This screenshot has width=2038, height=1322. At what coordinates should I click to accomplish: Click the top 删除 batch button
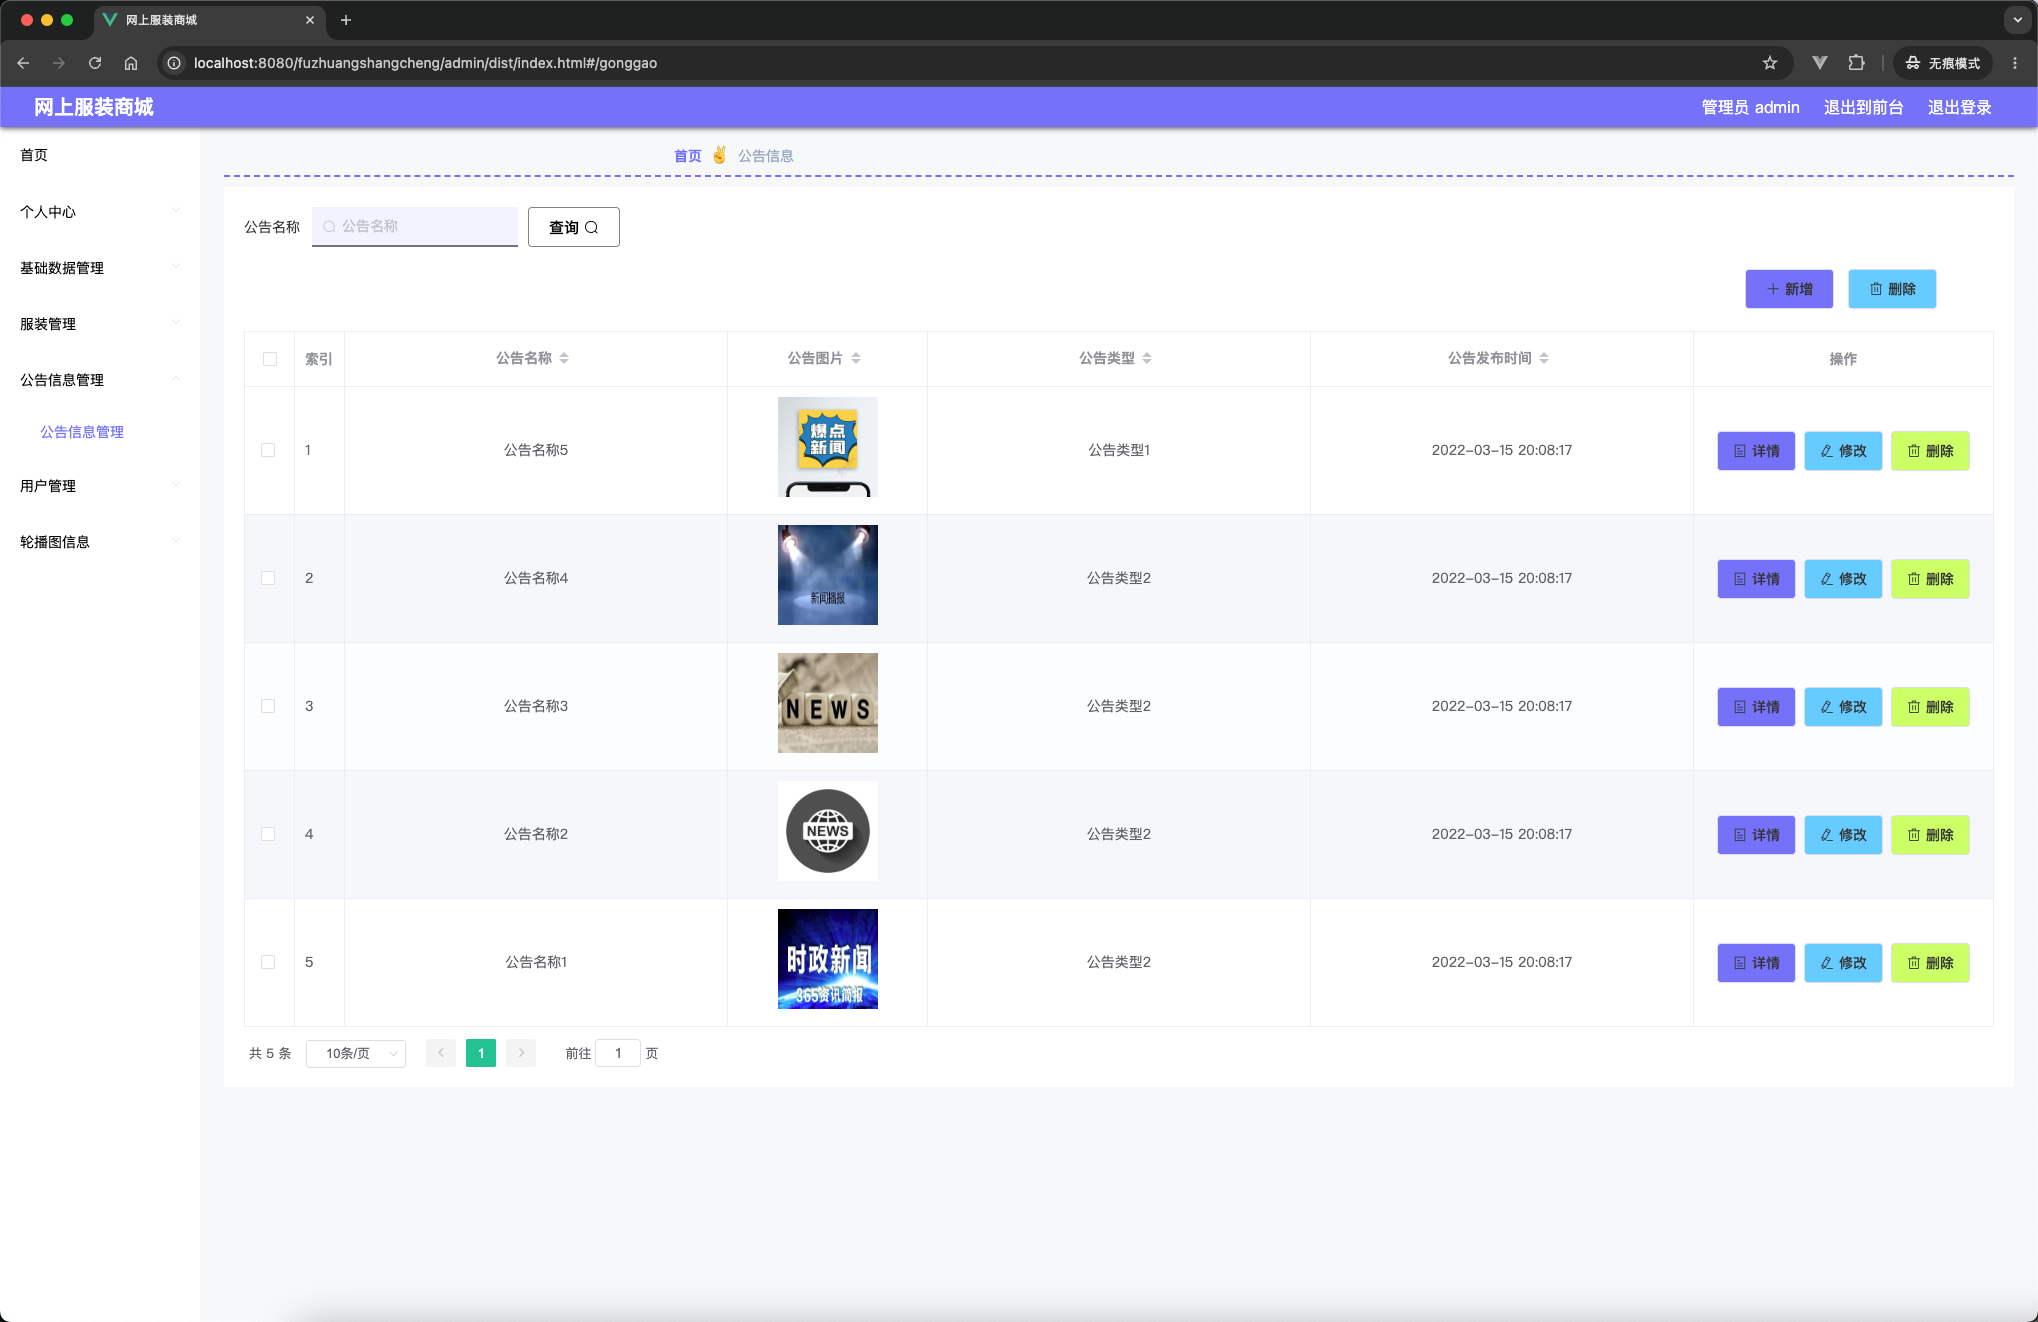1892,289
